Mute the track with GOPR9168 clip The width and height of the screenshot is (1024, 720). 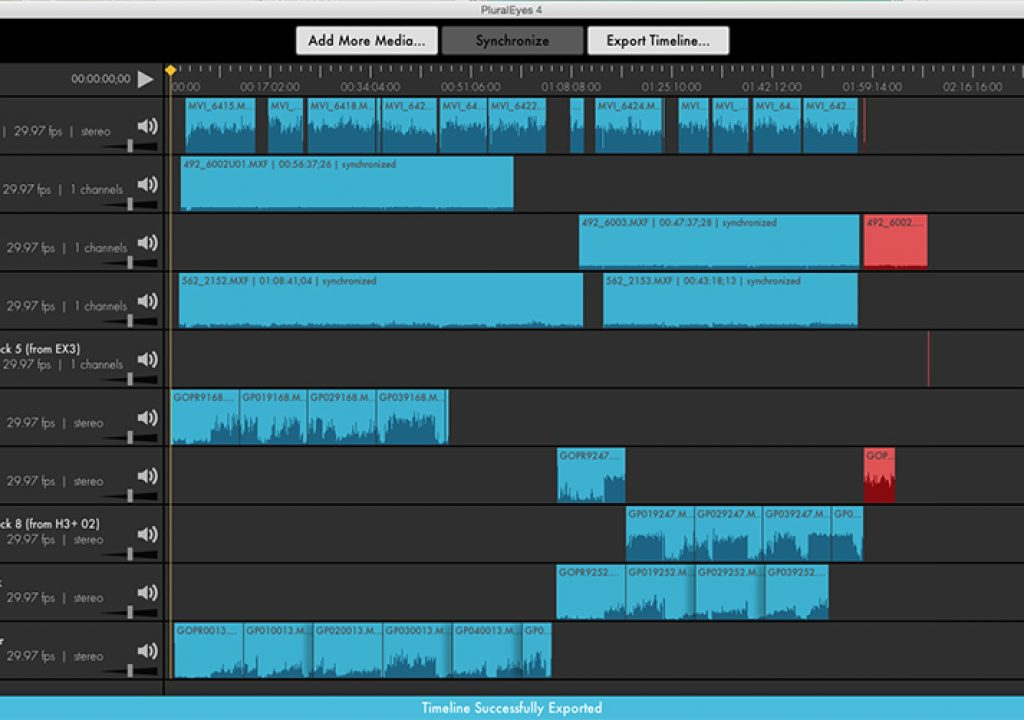click(x=148, y=417)
